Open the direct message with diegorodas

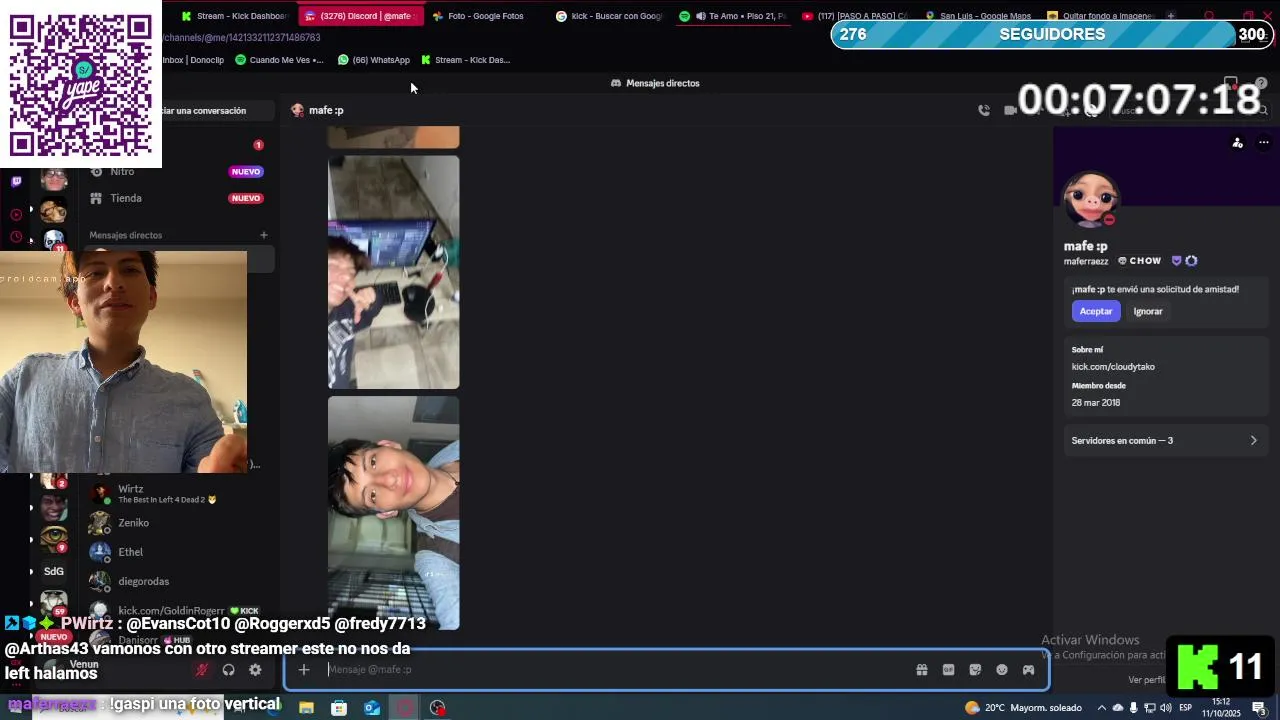coord(178,581)
